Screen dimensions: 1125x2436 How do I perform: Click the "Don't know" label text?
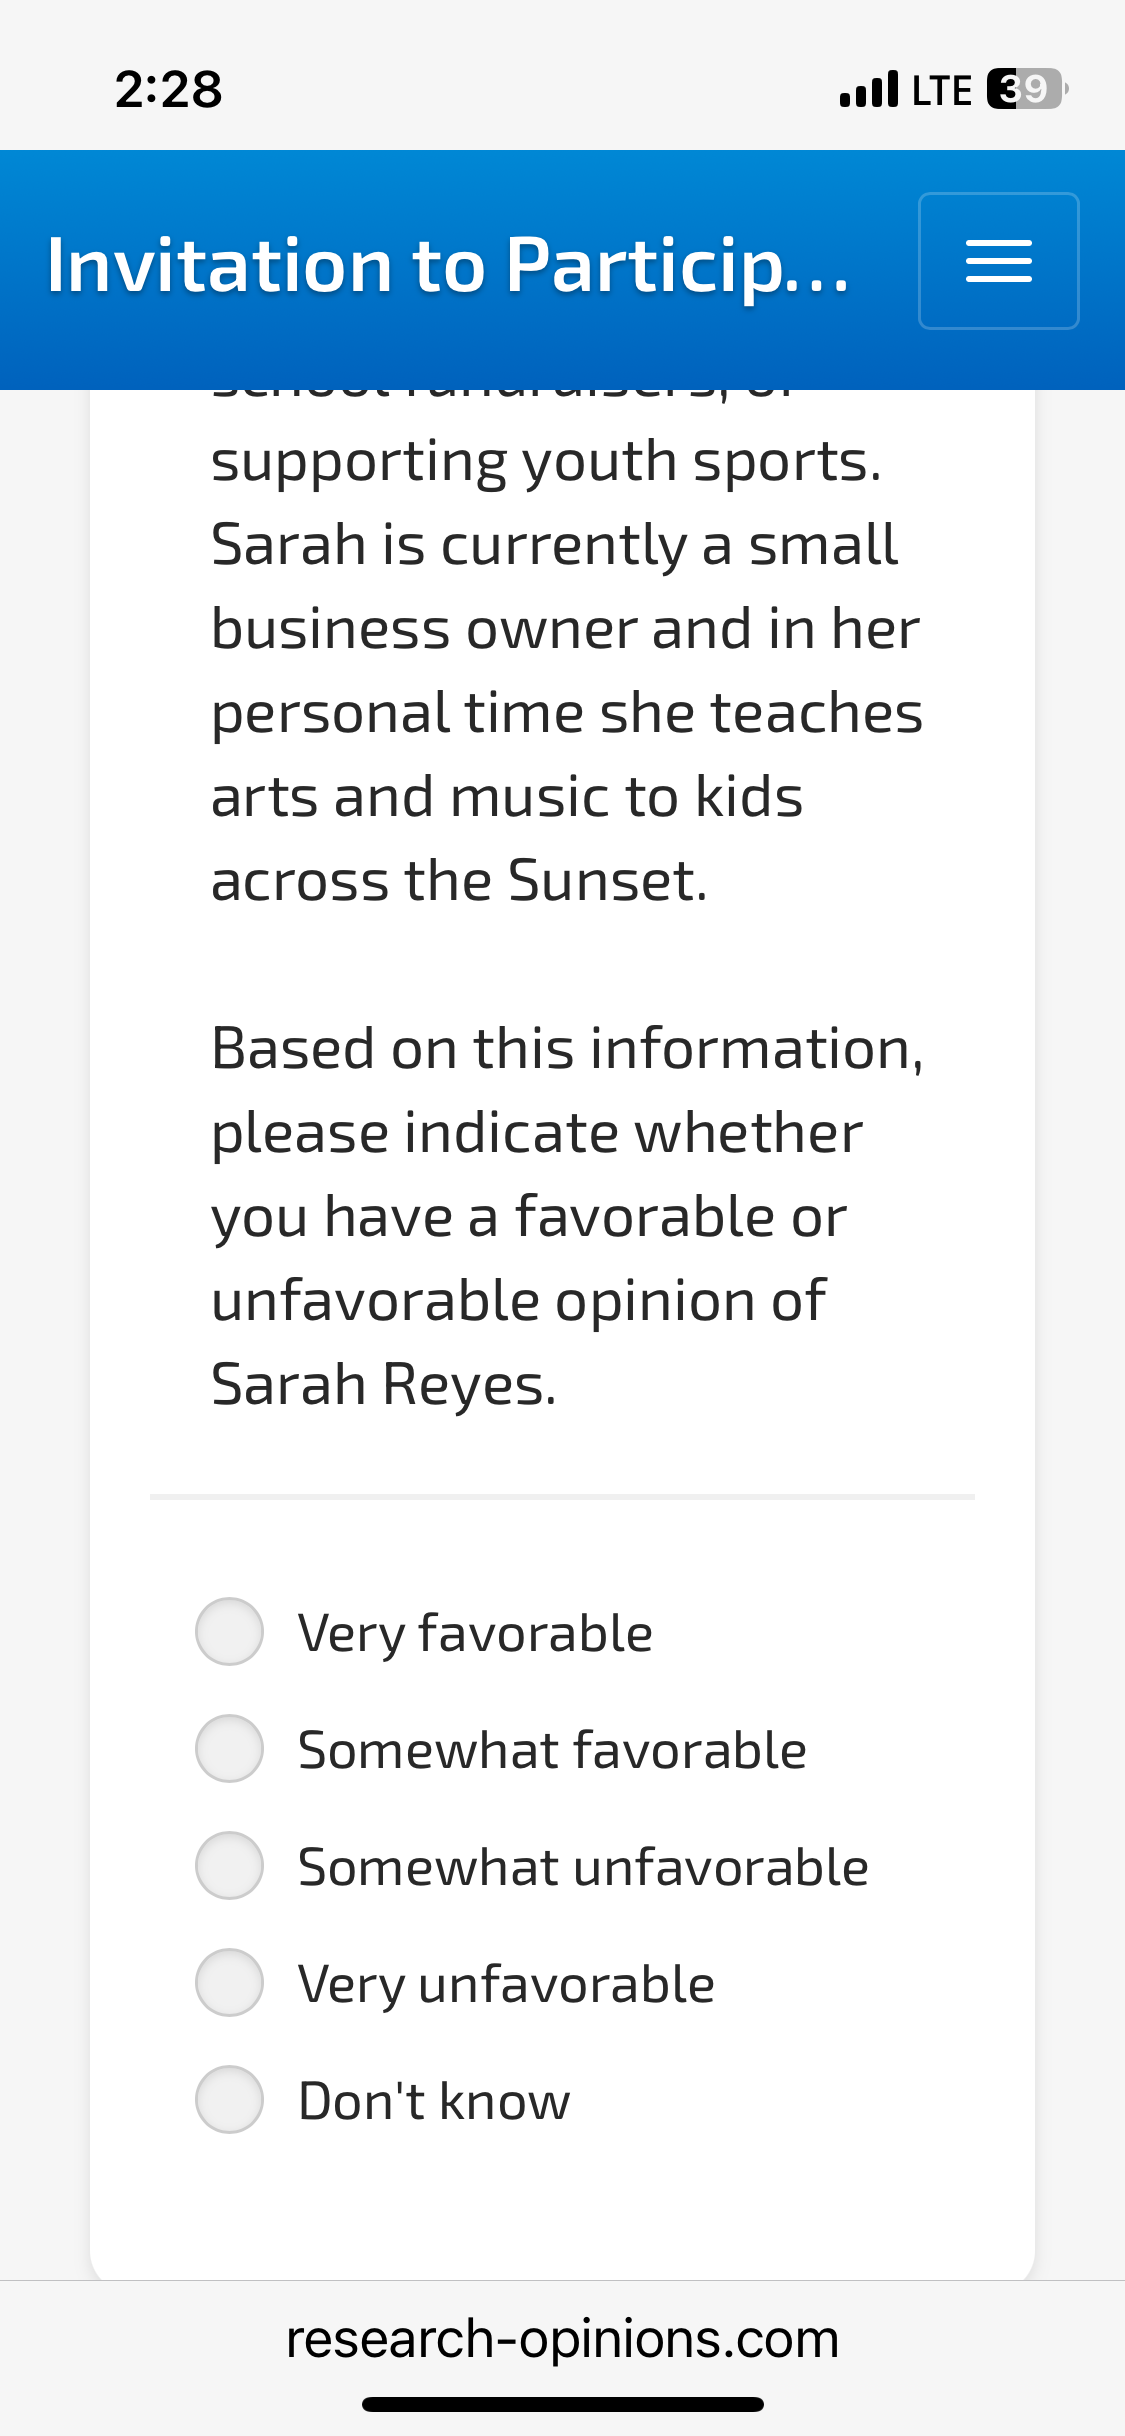tap(434, 2102)
